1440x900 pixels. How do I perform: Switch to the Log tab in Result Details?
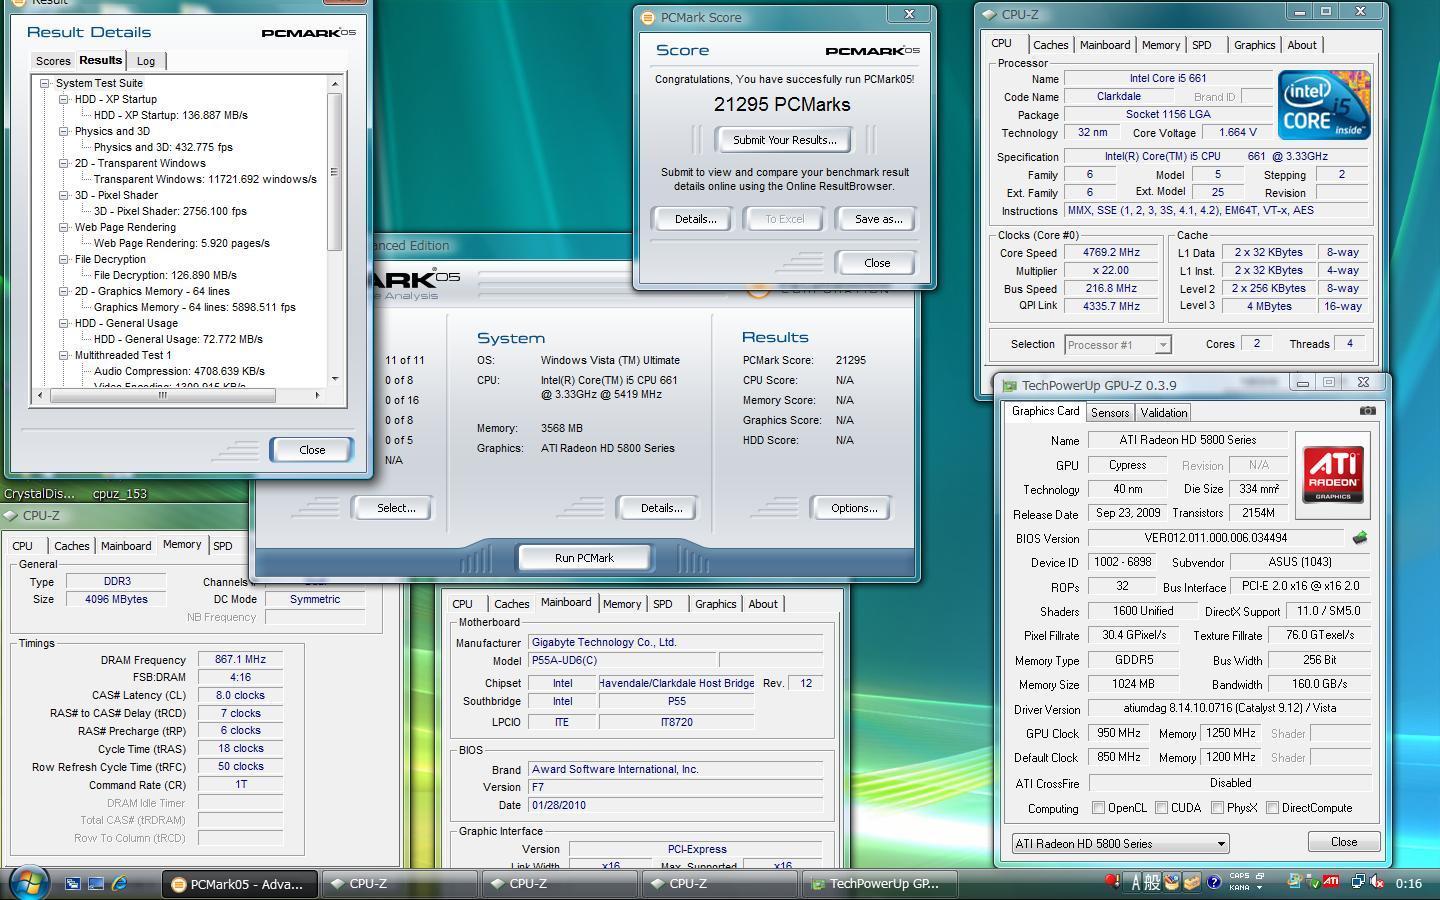click(x=146, y=61)
